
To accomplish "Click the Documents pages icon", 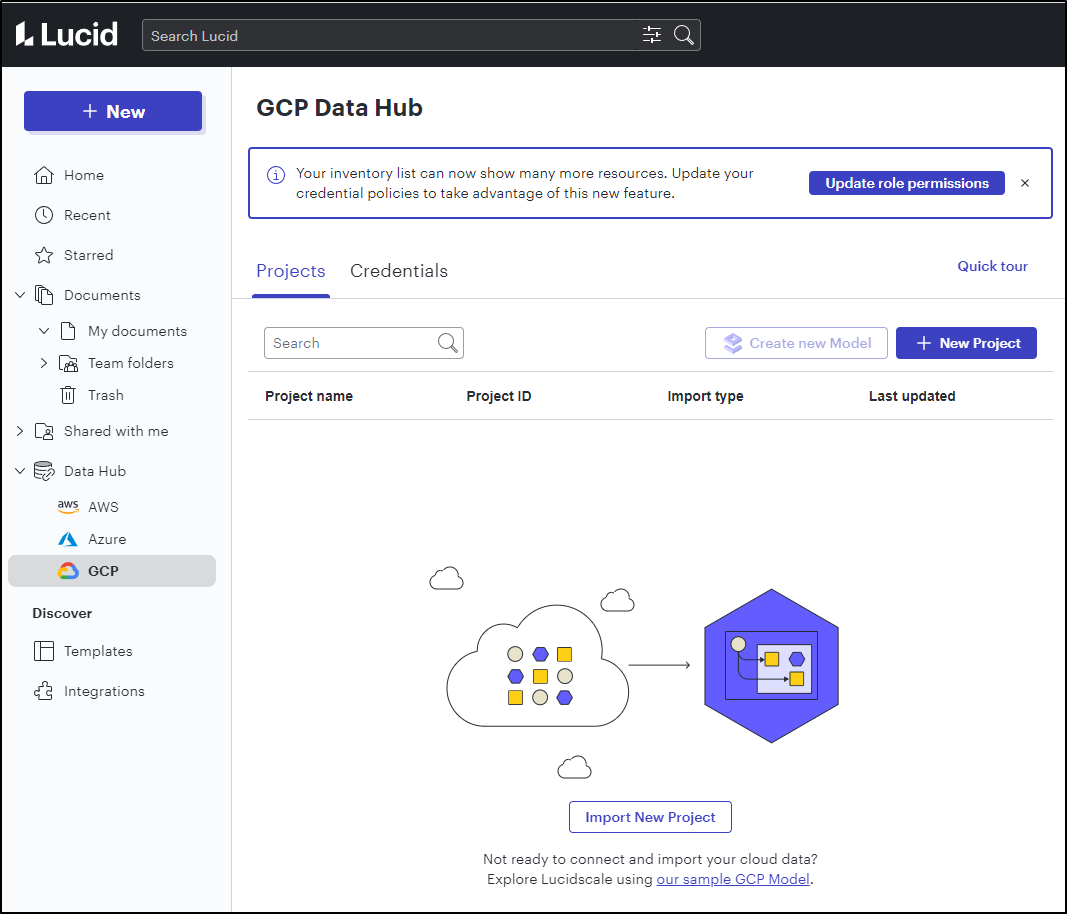I will 44,295.
